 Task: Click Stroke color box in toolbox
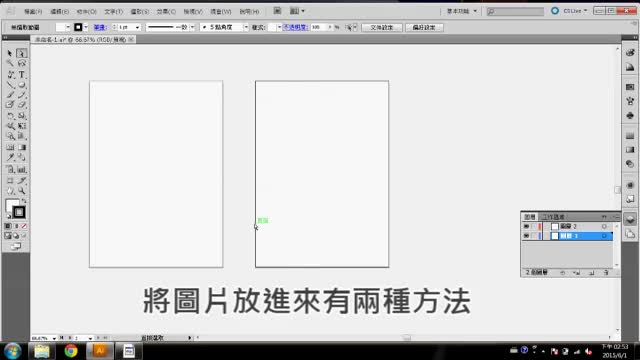click(x=19, y=212)
